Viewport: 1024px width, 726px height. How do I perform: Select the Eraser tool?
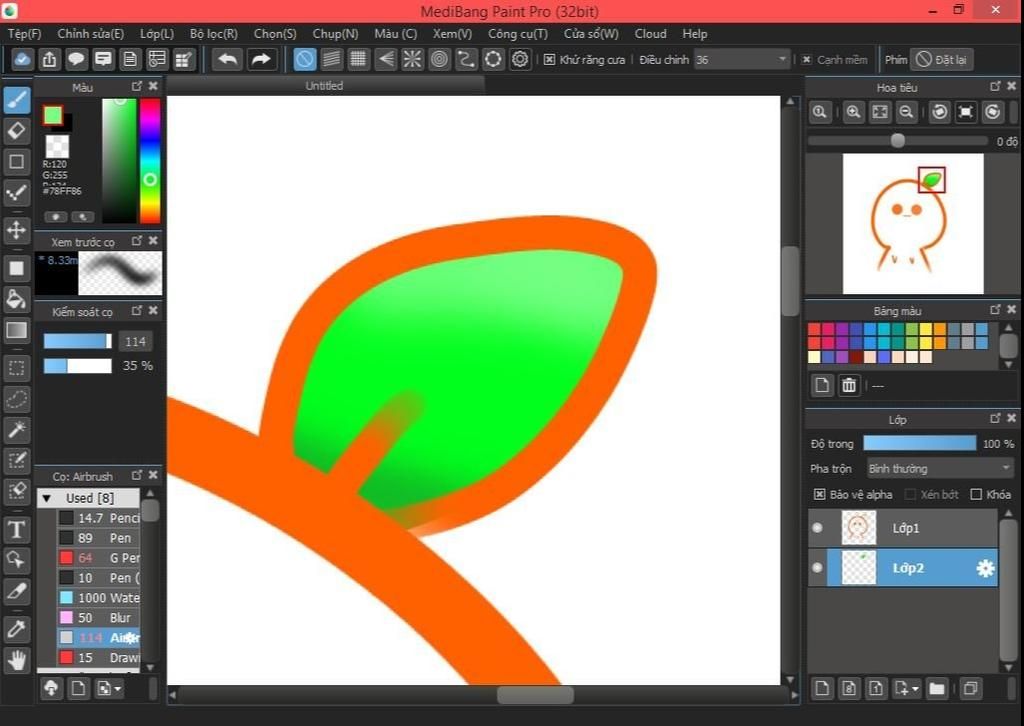(x=16, y=131)
